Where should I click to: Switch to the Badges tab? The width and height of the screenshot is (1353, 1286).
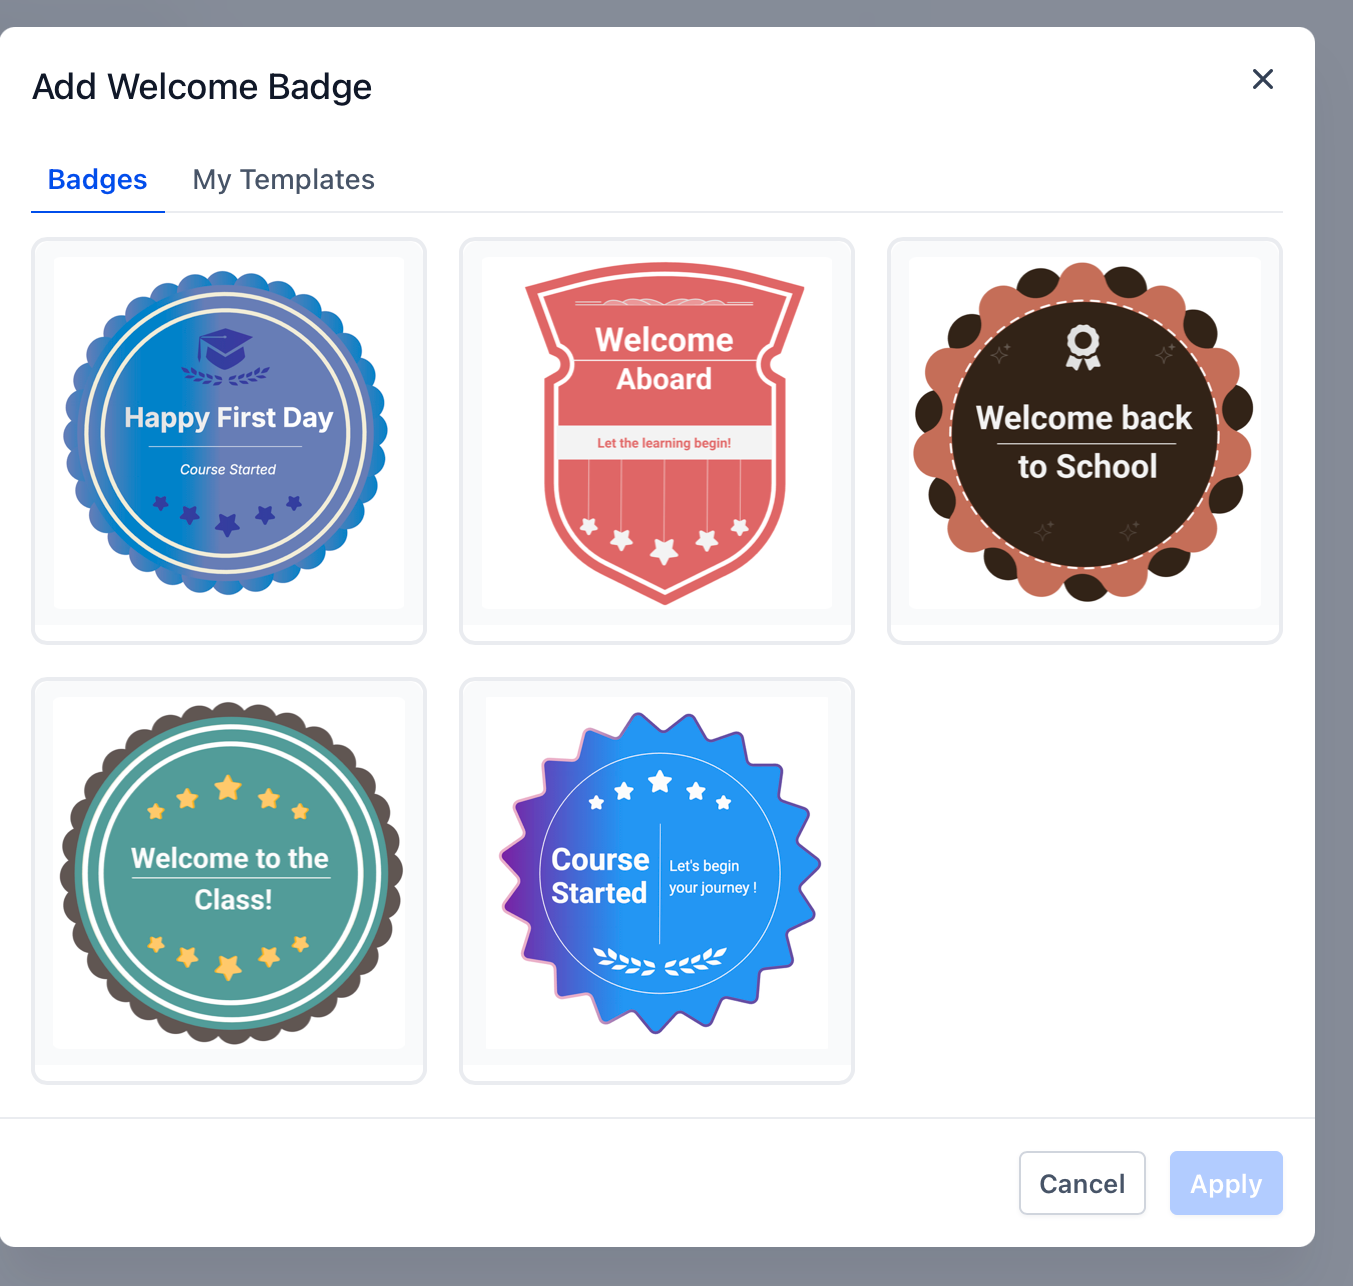(98, 180)
